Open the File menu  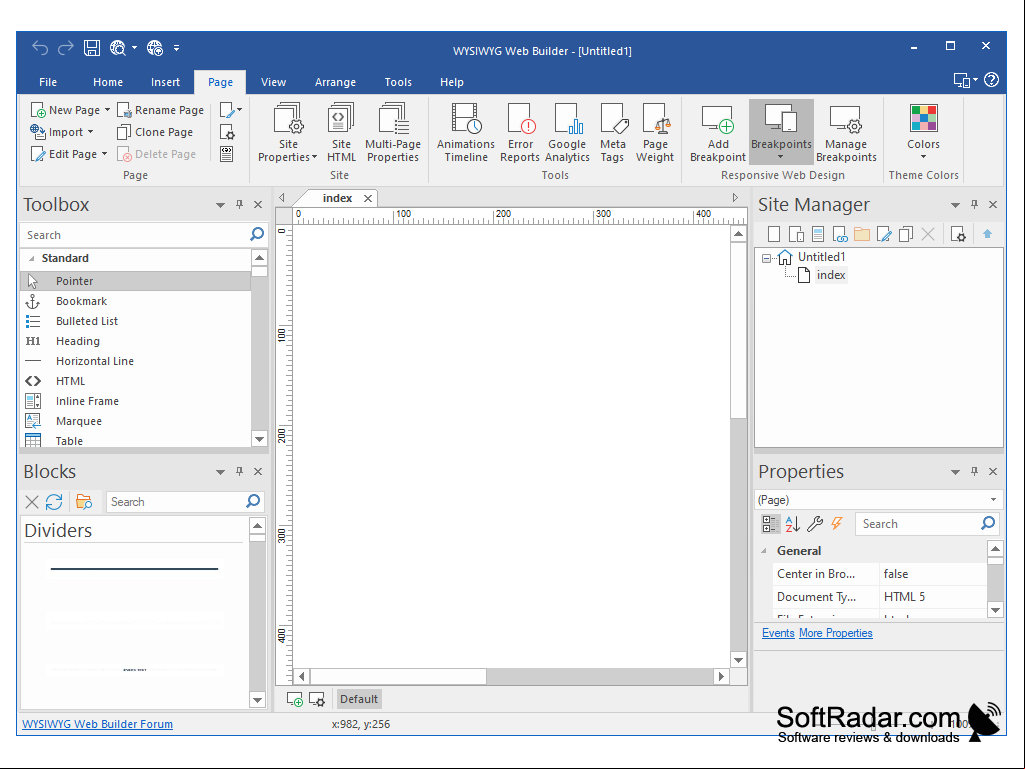(x=48, y=82)
